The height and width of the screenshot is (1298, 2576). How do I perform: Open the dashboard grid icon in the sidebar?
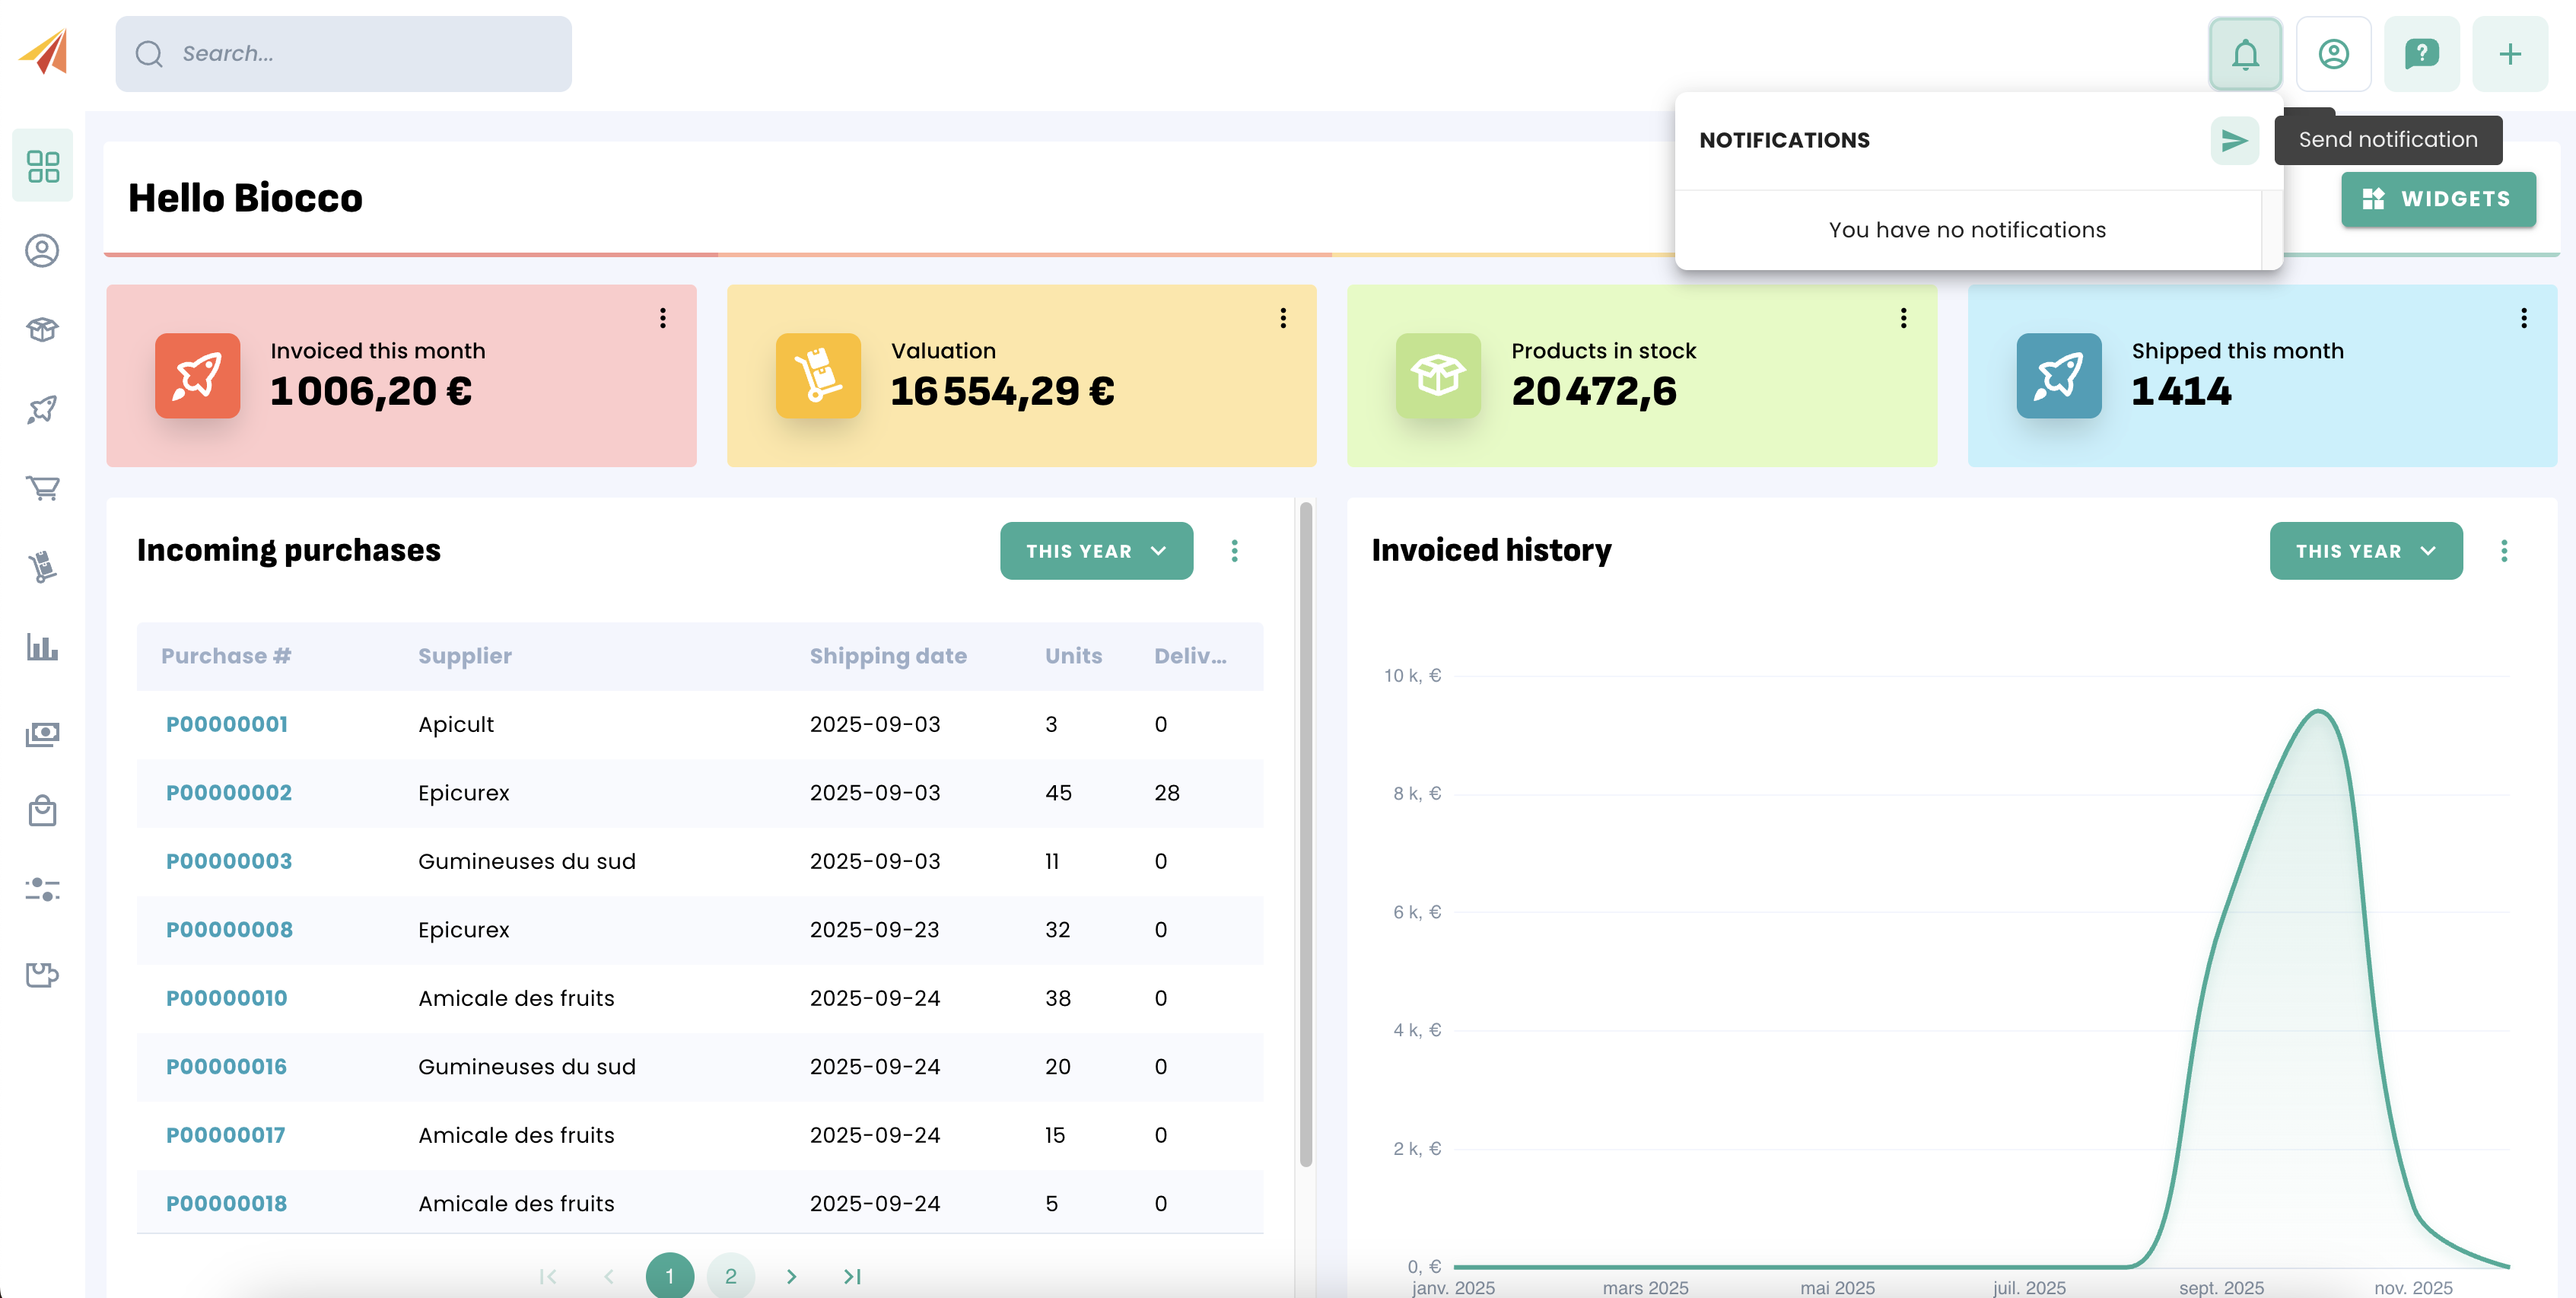[x=43, y=166]
